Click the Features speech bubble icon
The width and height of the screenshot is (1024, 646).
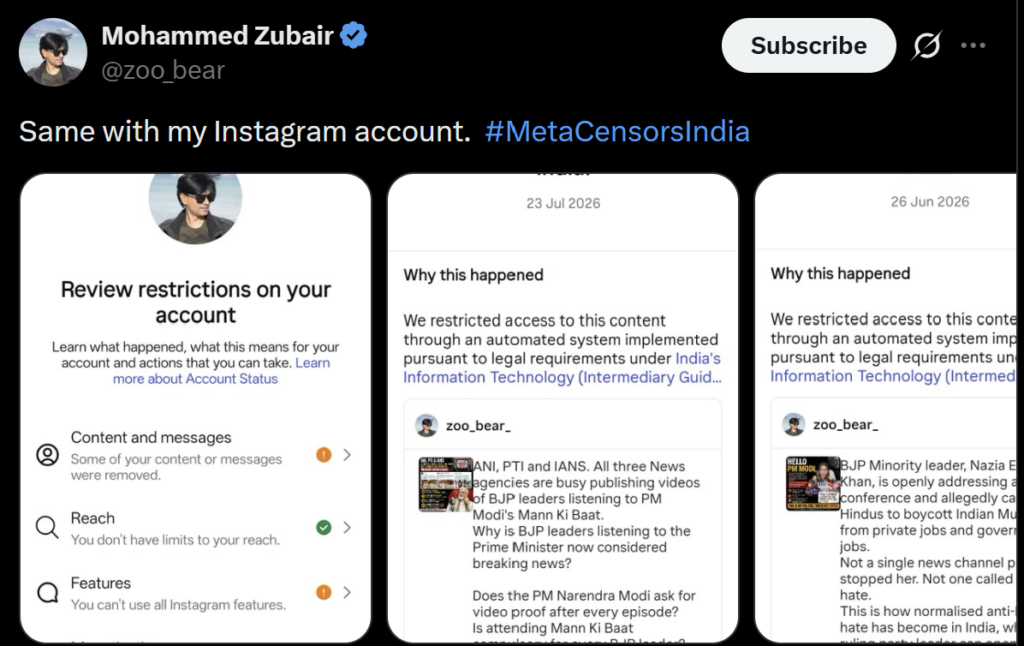click(47, 592)
